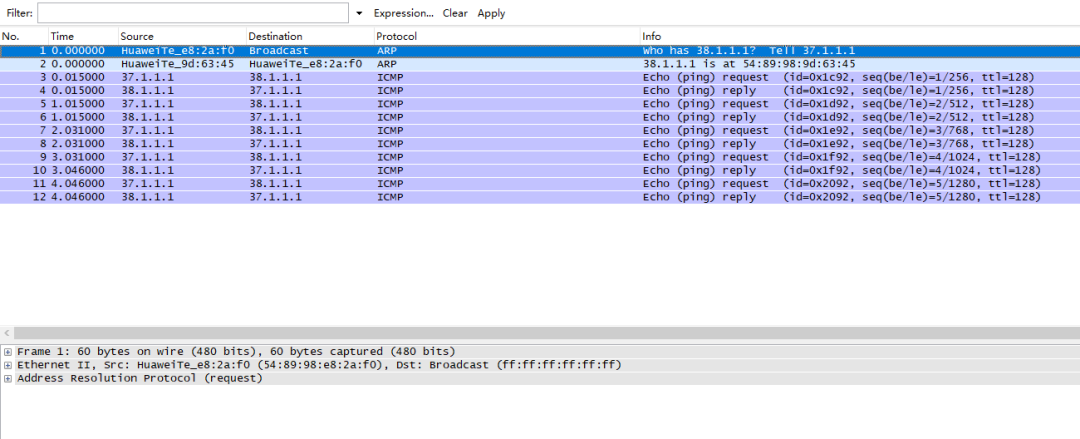This screenshot has width=1080, height=439.
Task: Select packet 11 echo request id=0x2092
Action: point(540,184)
